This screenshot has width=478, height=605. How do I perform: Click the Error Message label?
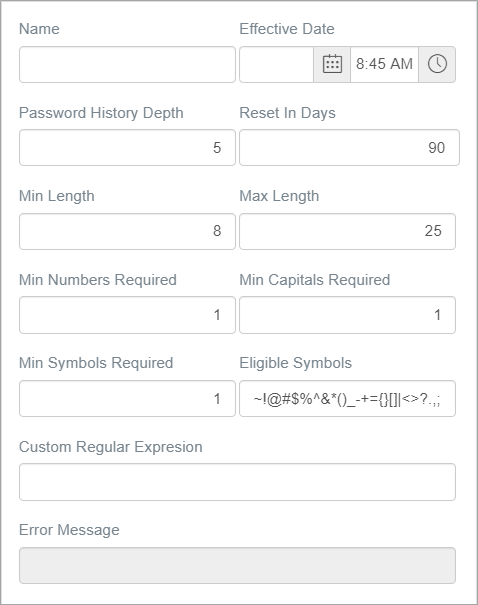click(x=69, y=530)
